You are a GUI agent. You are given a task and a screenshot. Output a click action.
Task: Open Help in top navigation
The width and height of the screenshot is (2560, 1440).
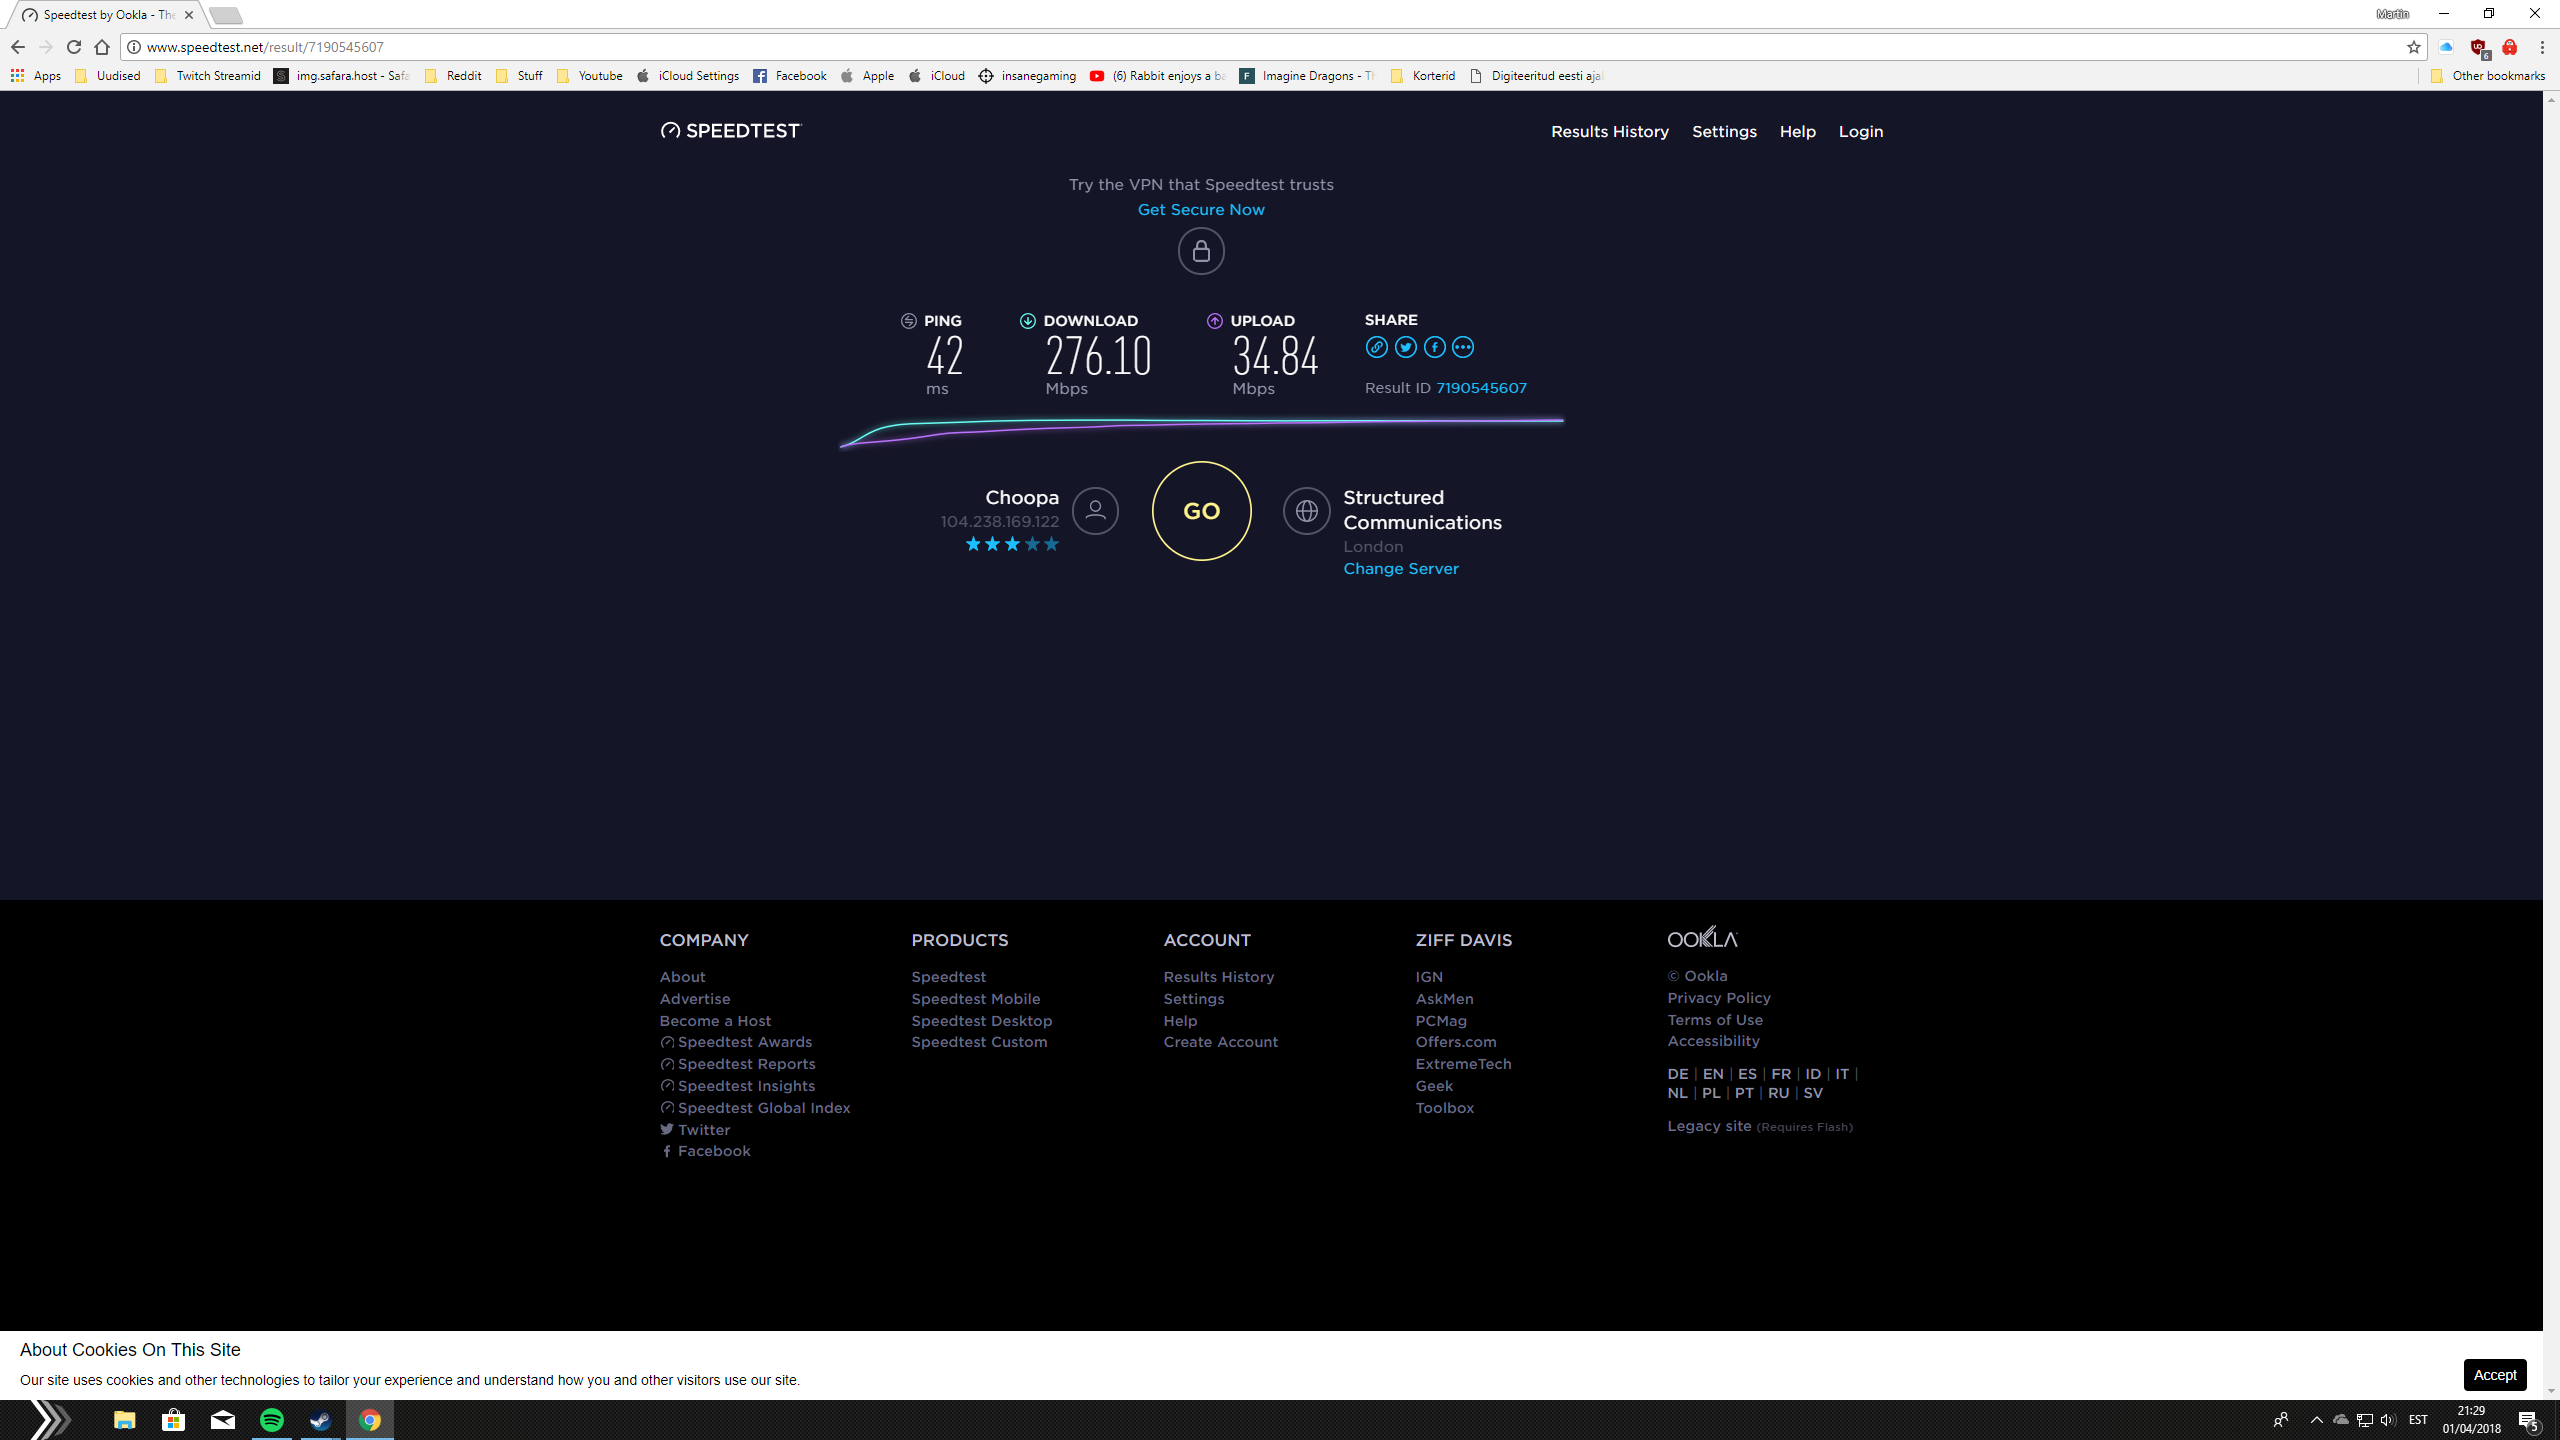tap(1797, 132)
